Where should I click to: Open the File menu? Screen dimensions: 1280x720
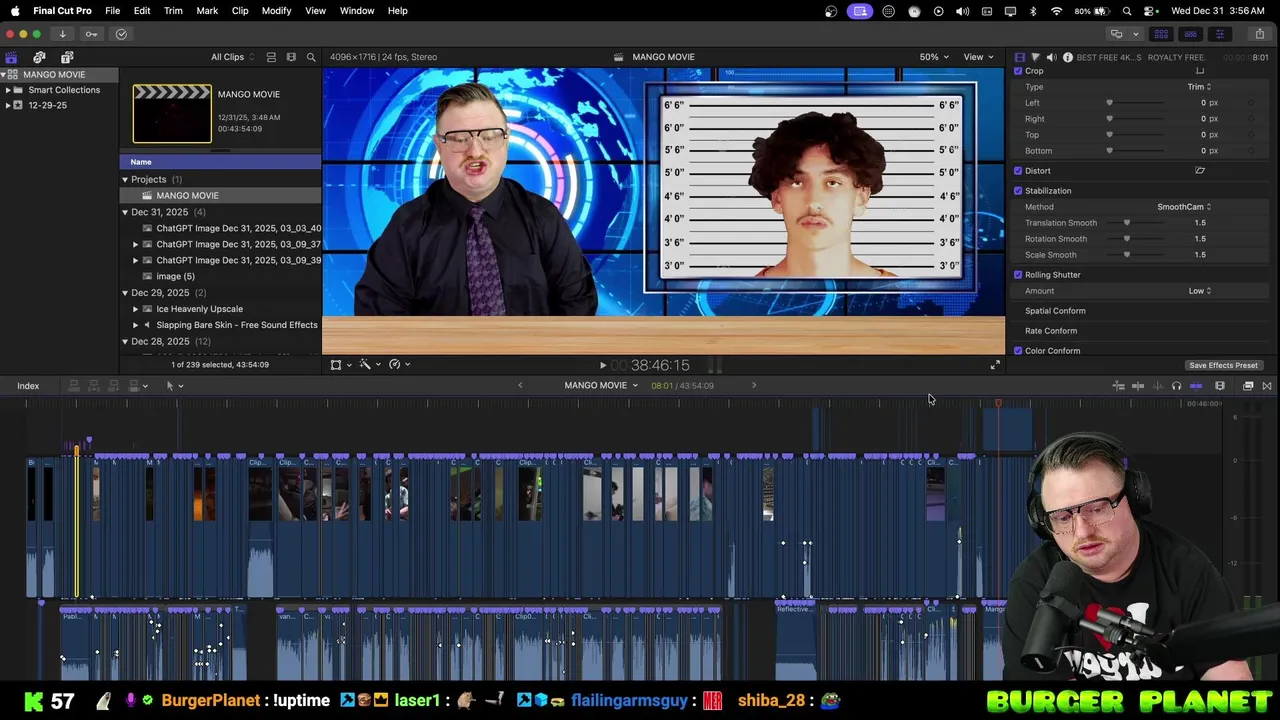click(112, 11)
